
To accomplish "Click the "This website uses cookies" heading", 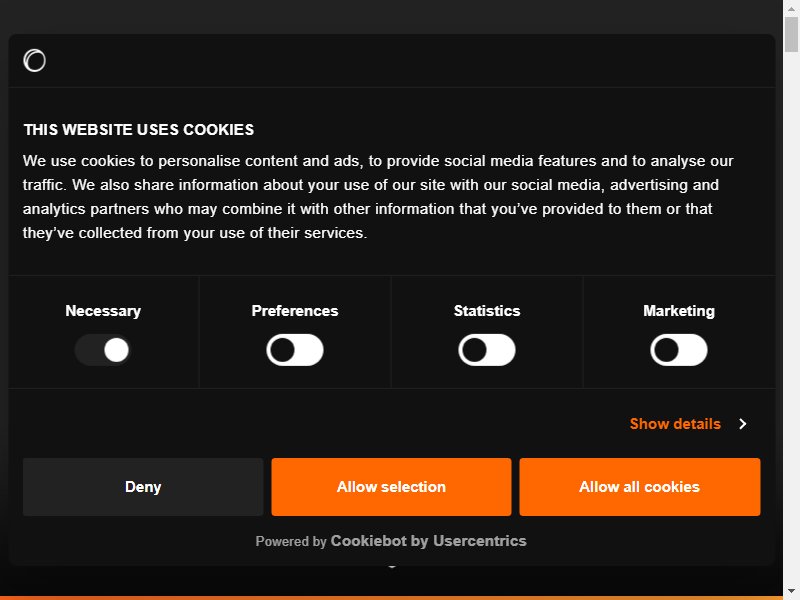I will [139, 130].
